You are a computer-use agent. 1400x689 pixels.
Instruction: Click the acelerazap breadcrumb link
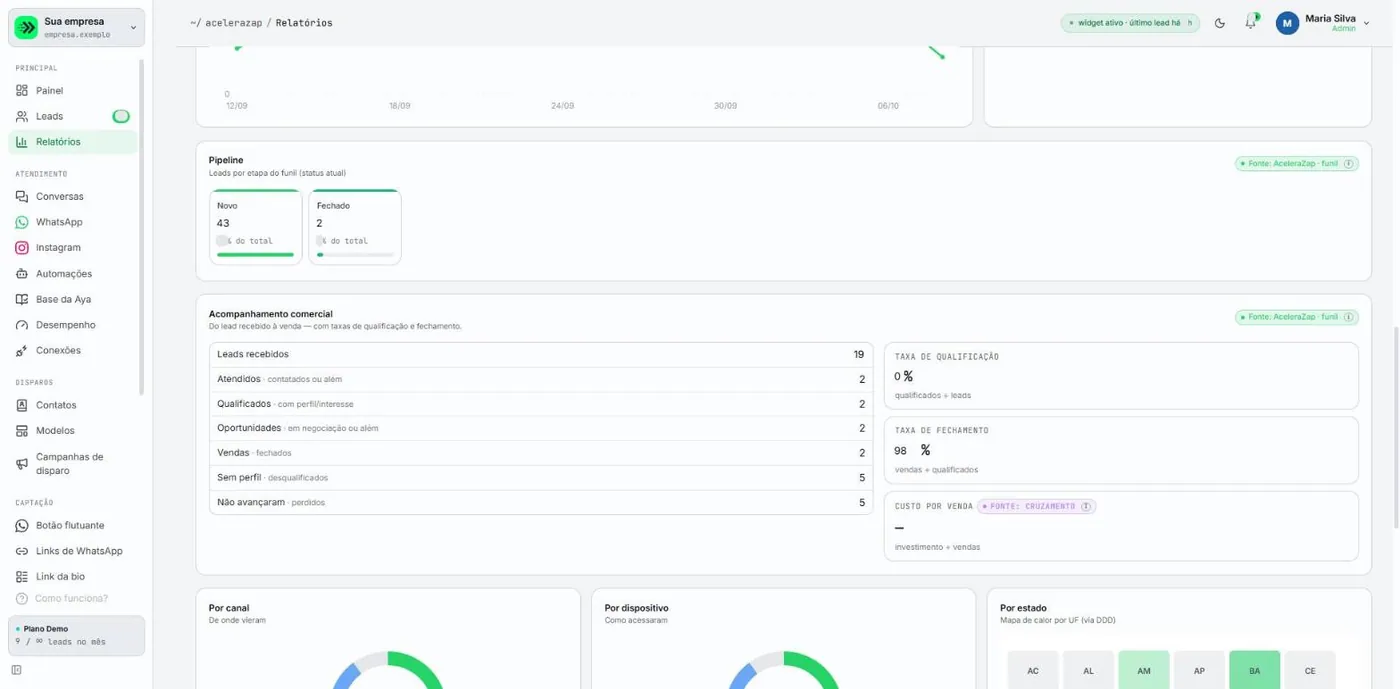[x=233, y=23]
